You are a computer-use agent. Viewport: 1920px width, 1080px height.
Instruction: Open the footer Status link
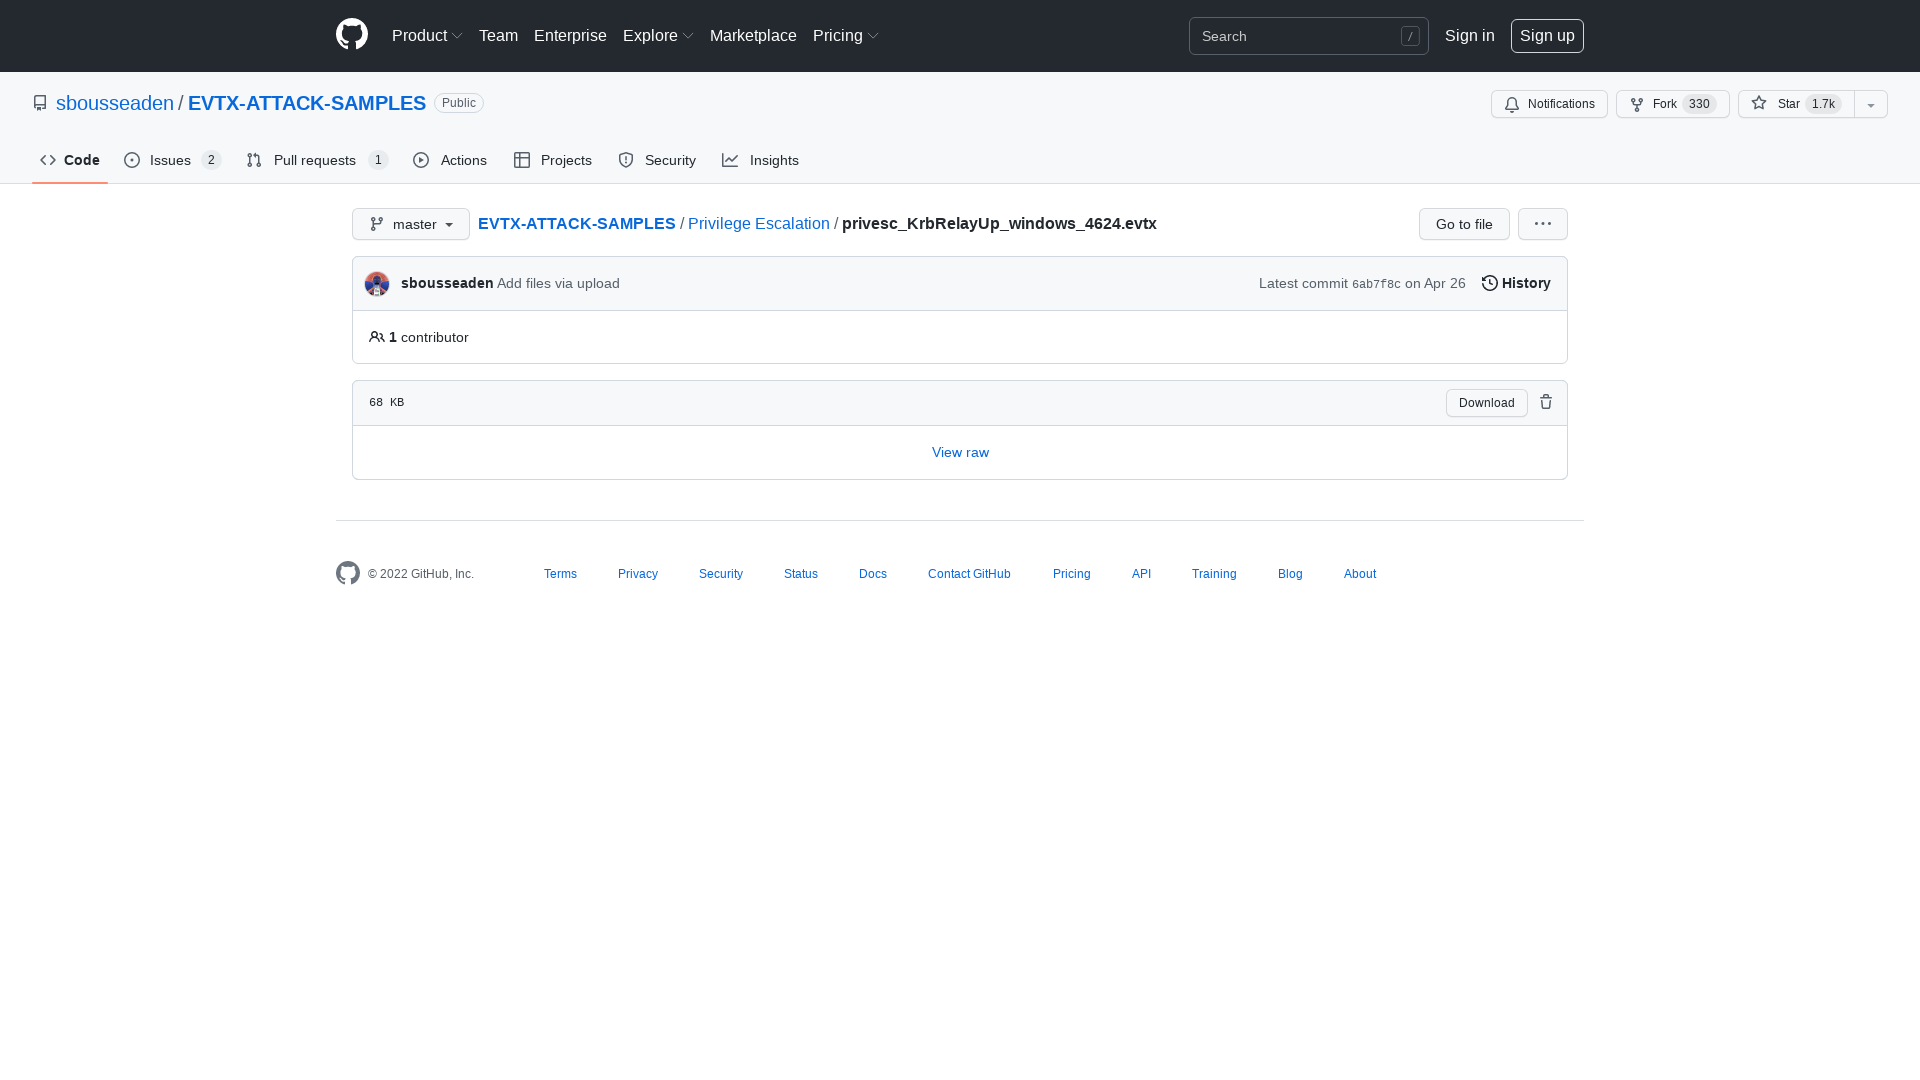(x=801, y=574)
